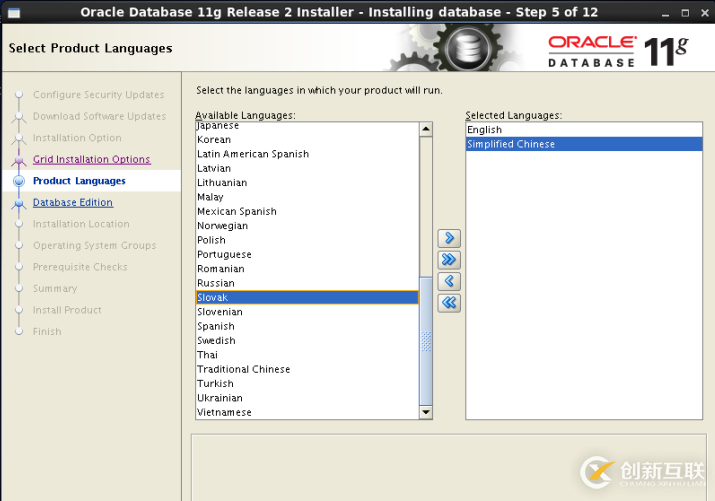The image size is (715, 501).
Task: Select Polish in the Available Languages list
Action: click(307, 240)
